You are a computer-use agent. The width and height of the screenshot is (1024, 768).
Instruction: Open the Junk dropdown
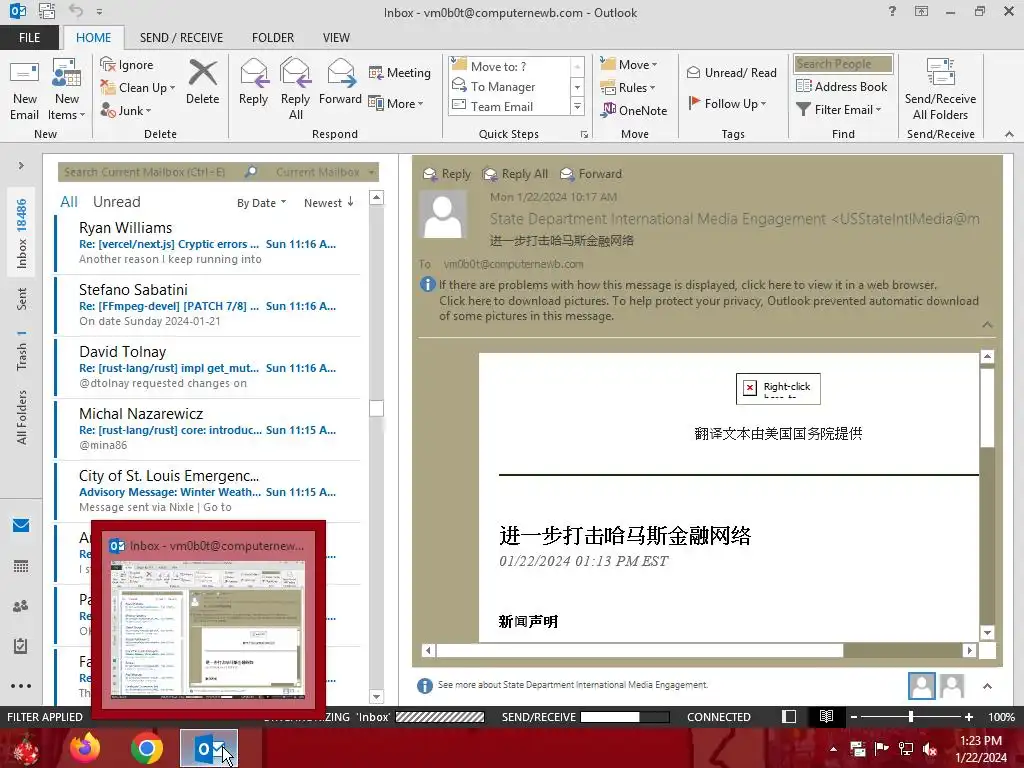coord(126,111)
